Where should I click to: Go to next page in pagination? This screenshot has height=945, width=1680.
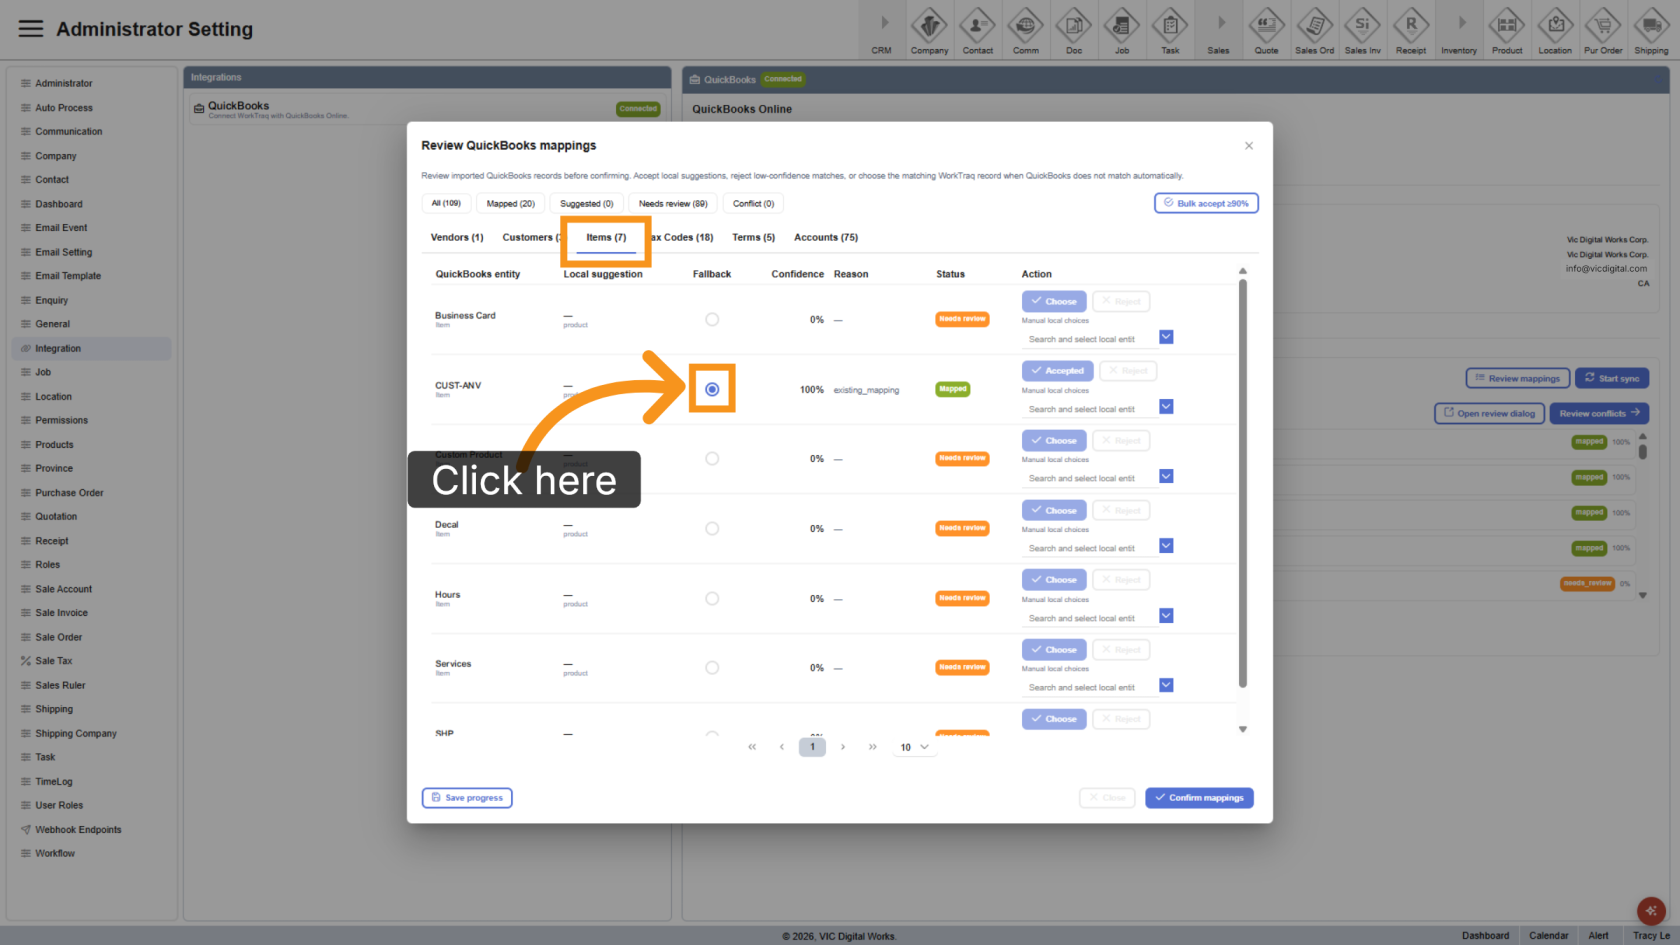[x=843, y=747]
